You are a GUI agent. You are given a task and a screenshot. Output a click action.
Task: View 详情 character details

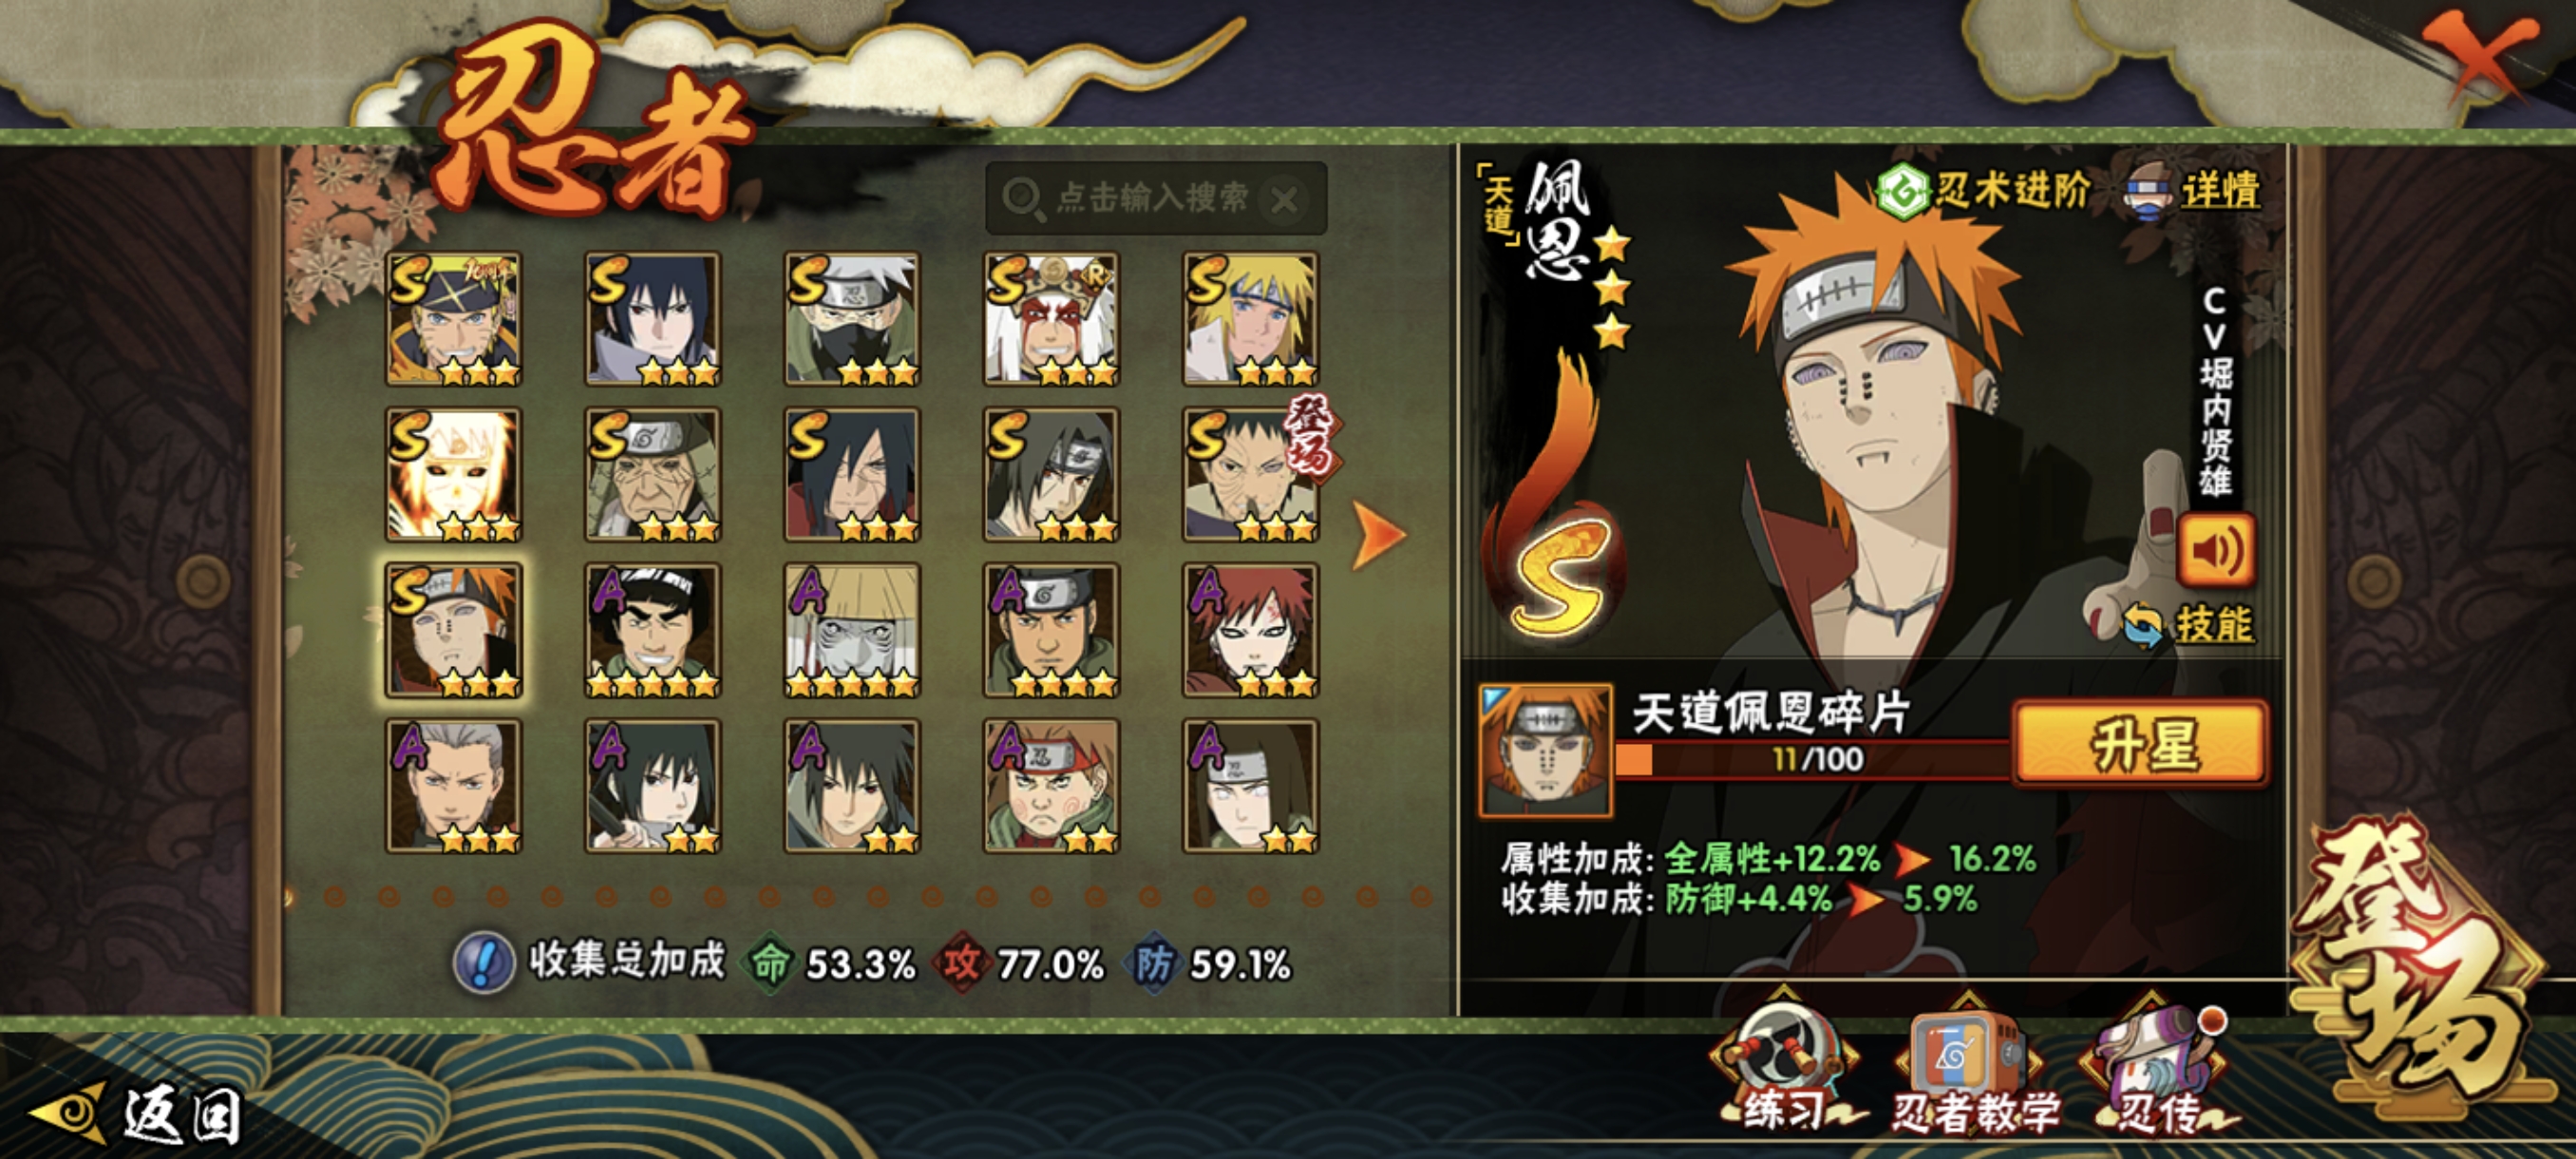(2193, 189)
